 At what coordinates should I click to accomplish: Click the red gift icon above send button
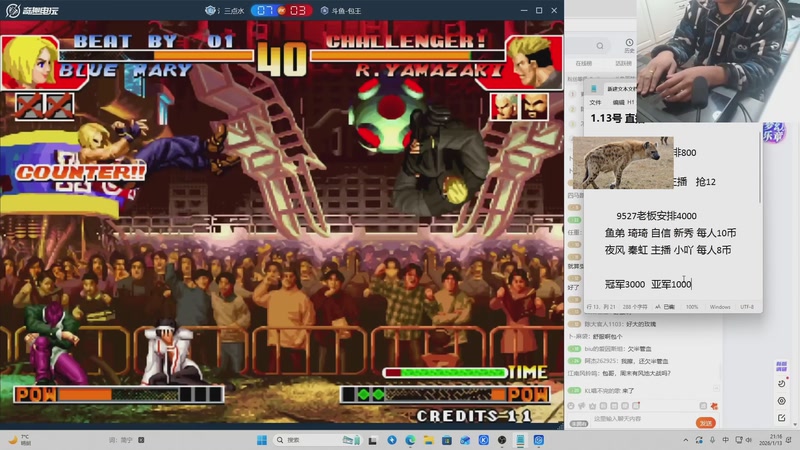tap(714, 406)
